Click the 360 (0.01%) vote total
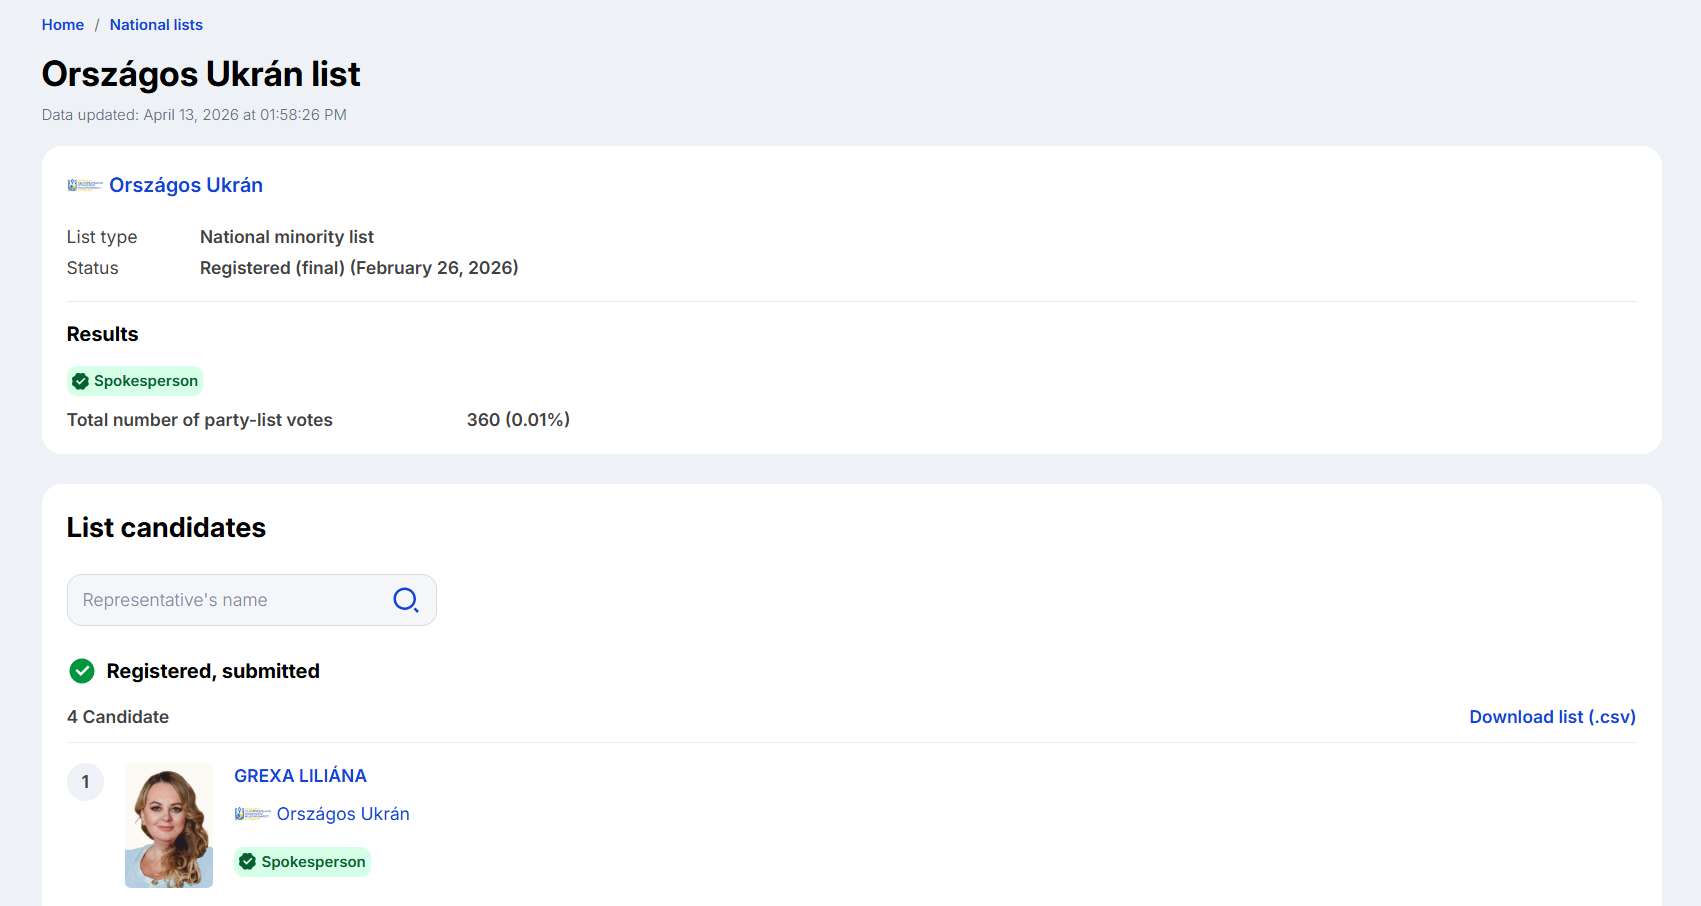Screen dimensions: 1701x906 coord(518,420)
